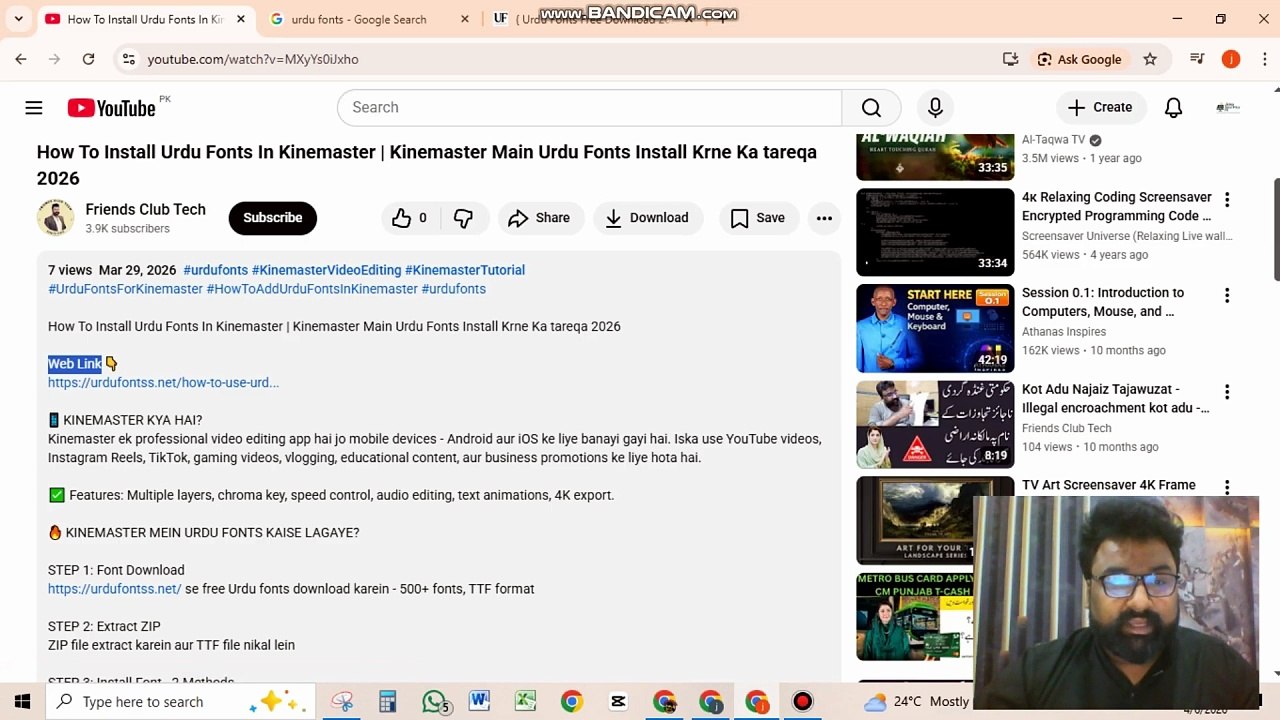Open the Athanas Inspires channel name
The image size is (1280, 720).
(1064, 332)
